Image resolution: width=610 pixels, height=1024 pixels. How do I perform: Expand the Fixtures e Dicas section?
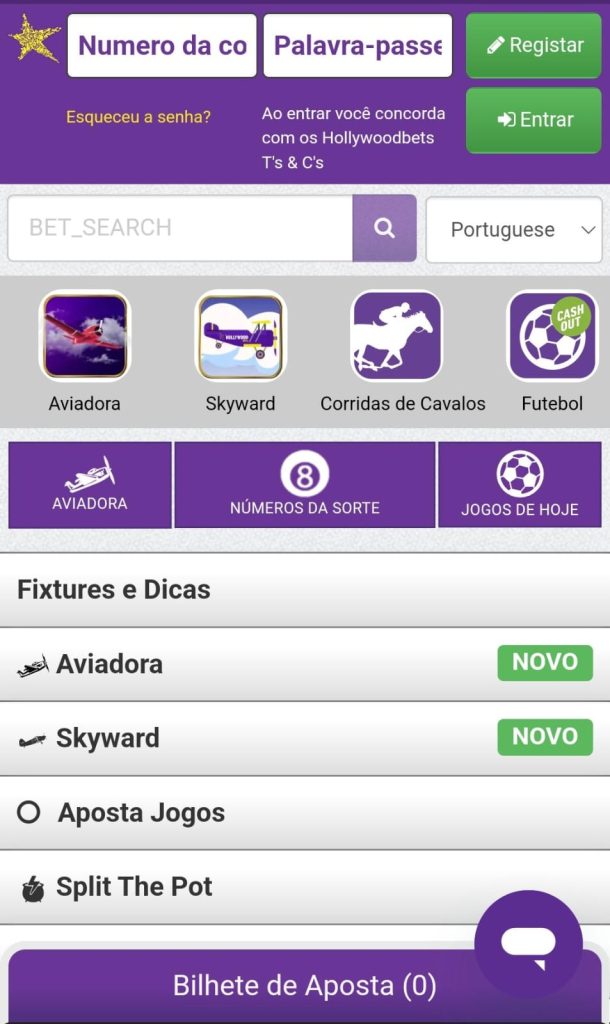pyautogui.click(x=304, y=590)
